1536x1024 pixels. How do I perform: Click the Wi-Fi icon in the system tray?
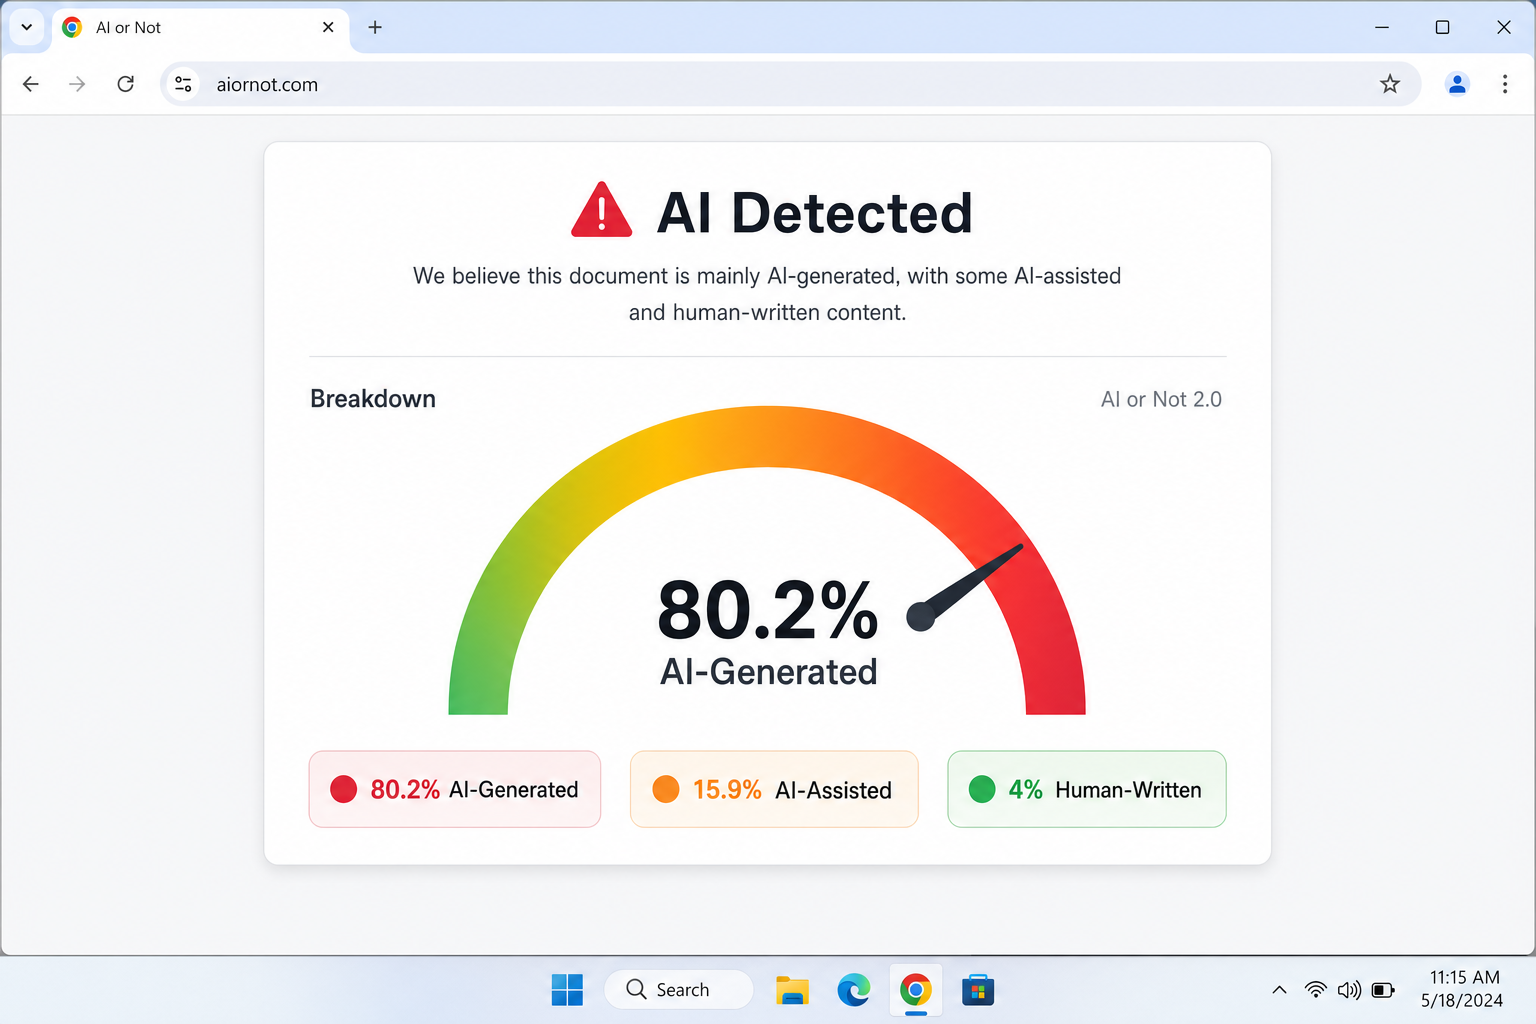click(x=1314, y=989)
